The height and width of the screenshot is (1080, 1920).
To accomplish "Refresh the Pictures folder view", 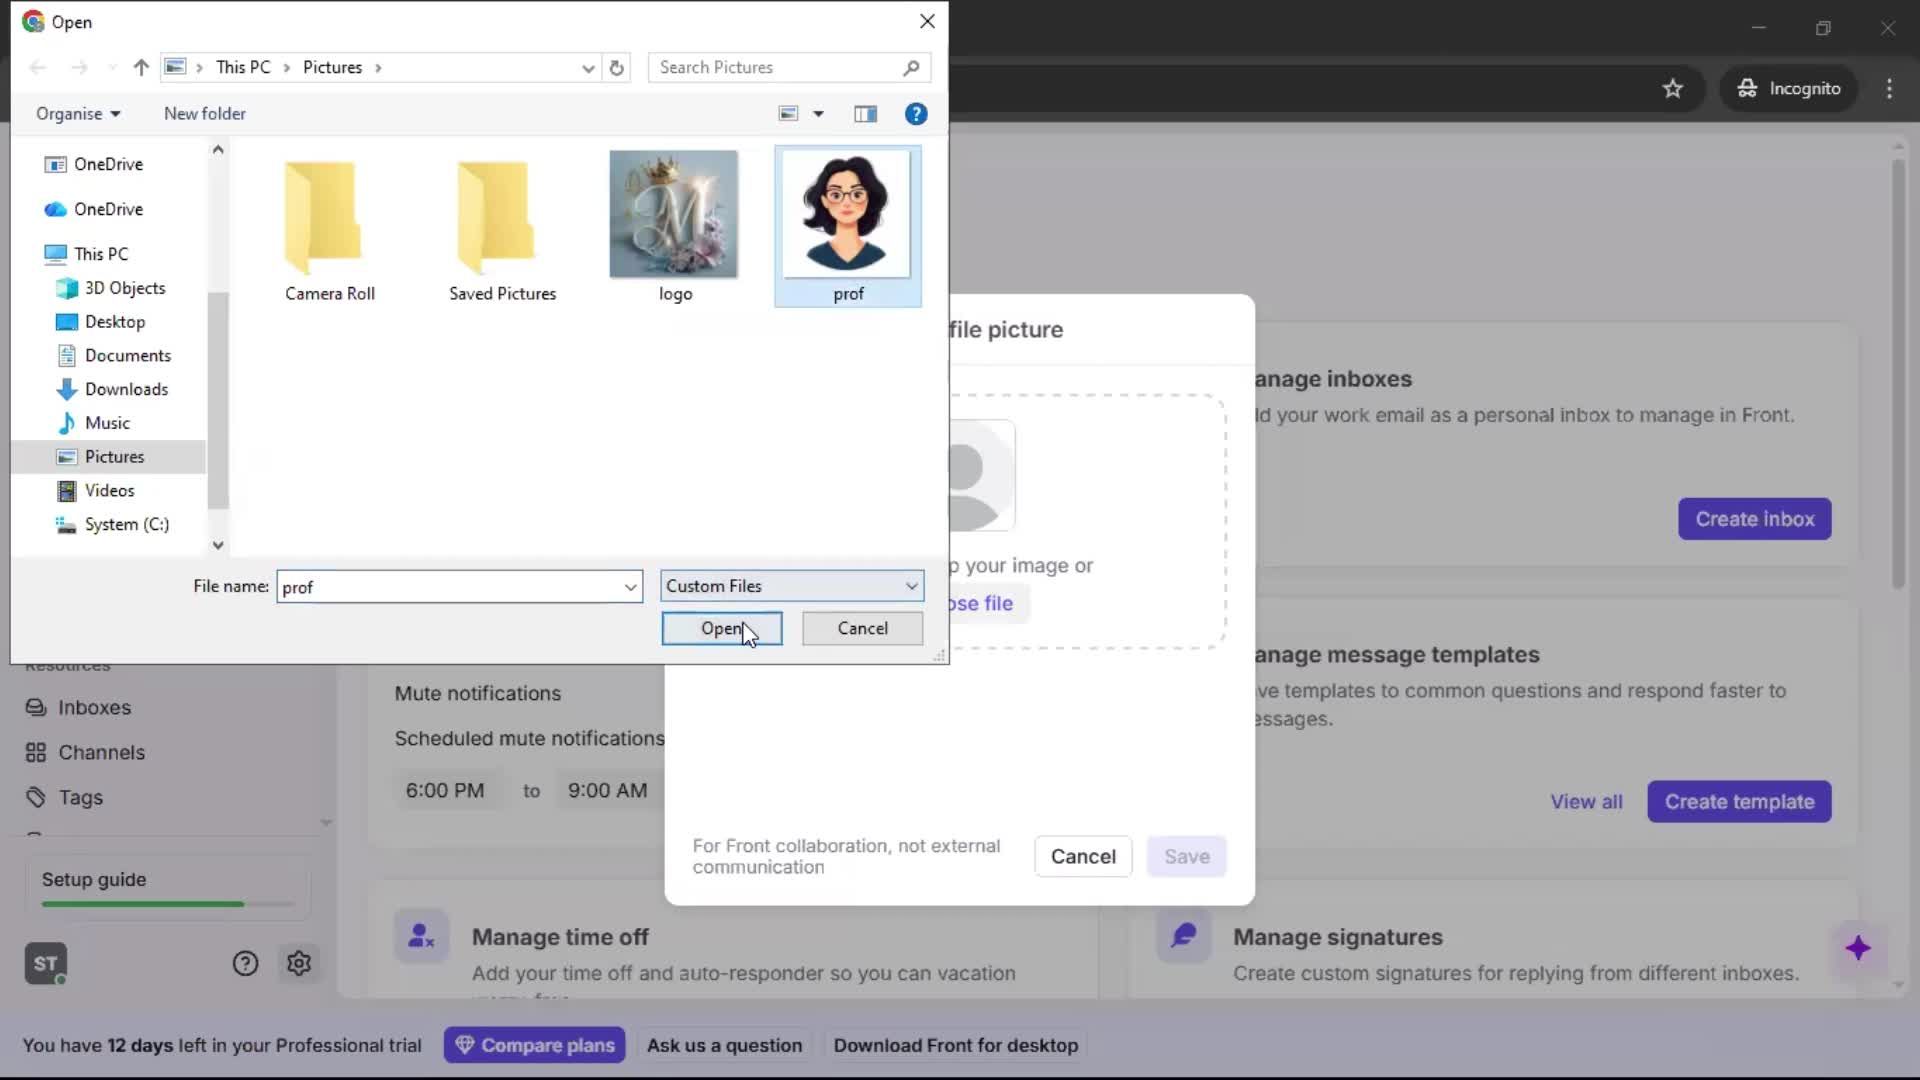I will pos(617,67).
